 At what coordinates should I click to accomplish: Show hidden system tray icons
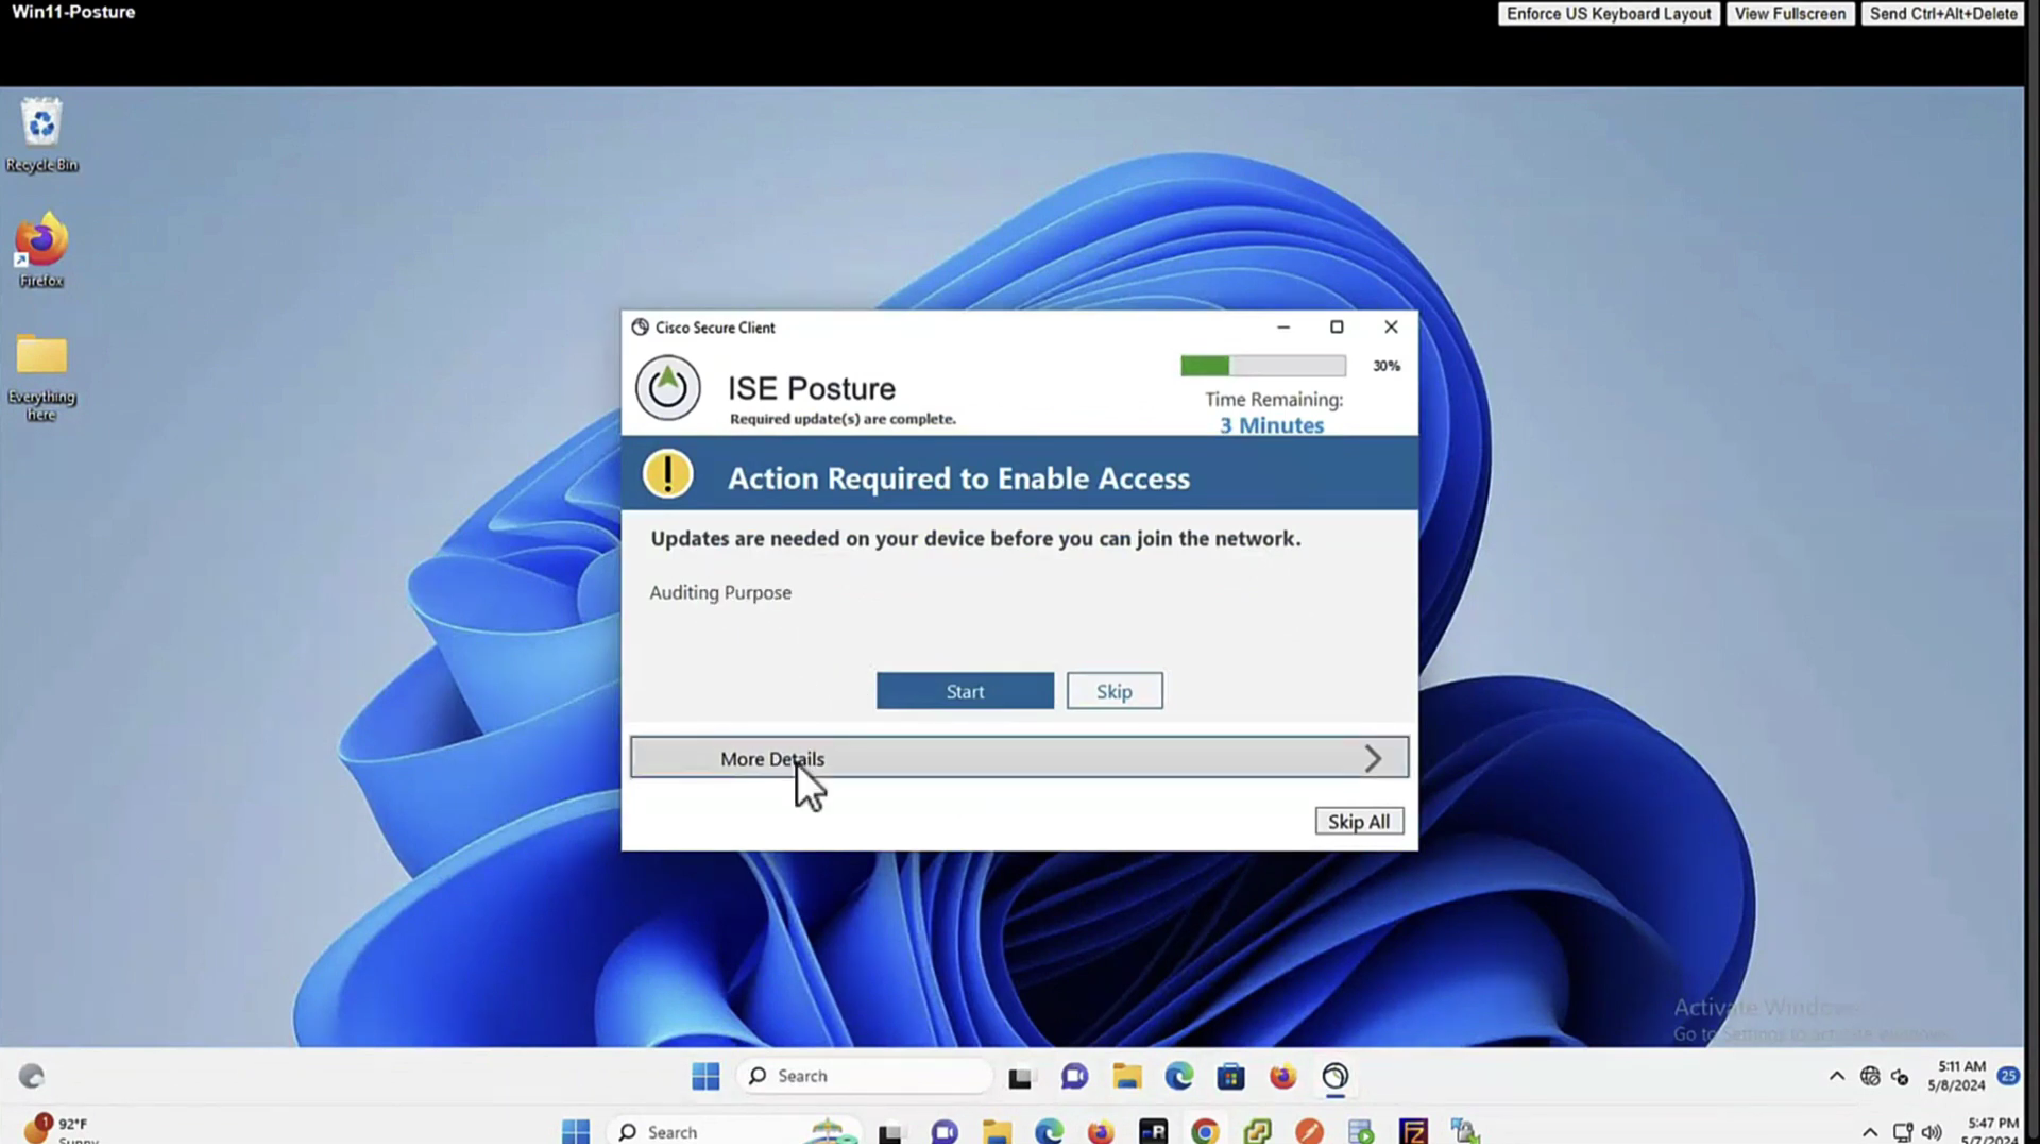(1836, 1076)
